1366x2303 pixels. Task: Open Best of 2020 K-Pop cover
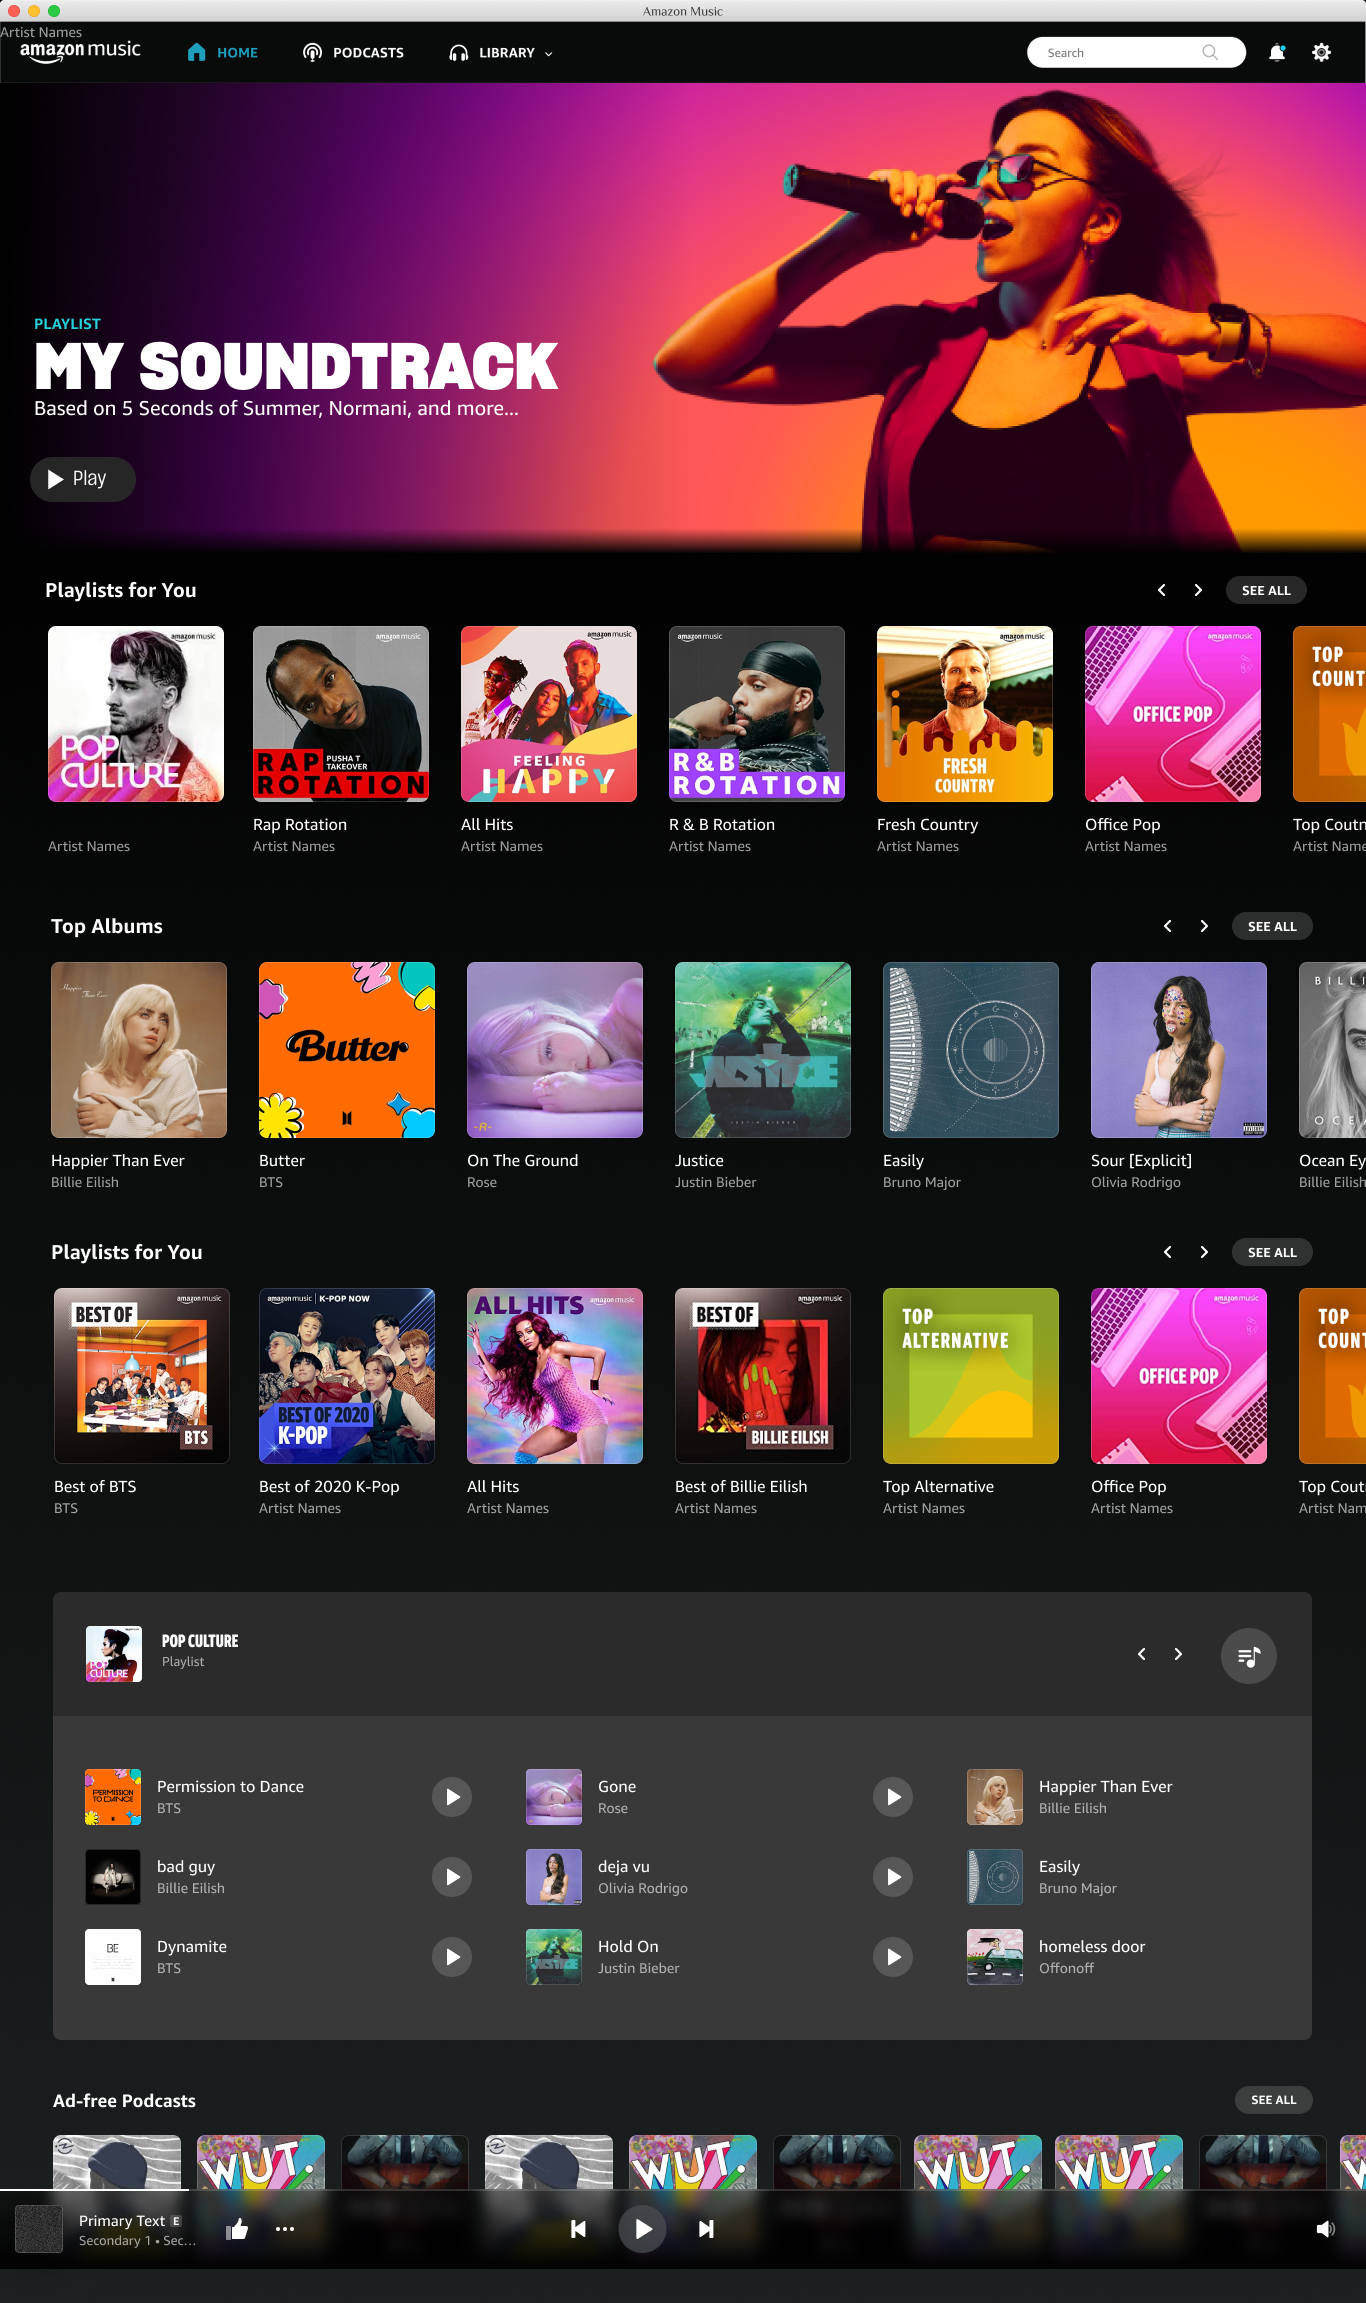click(x=347, y=1376)
